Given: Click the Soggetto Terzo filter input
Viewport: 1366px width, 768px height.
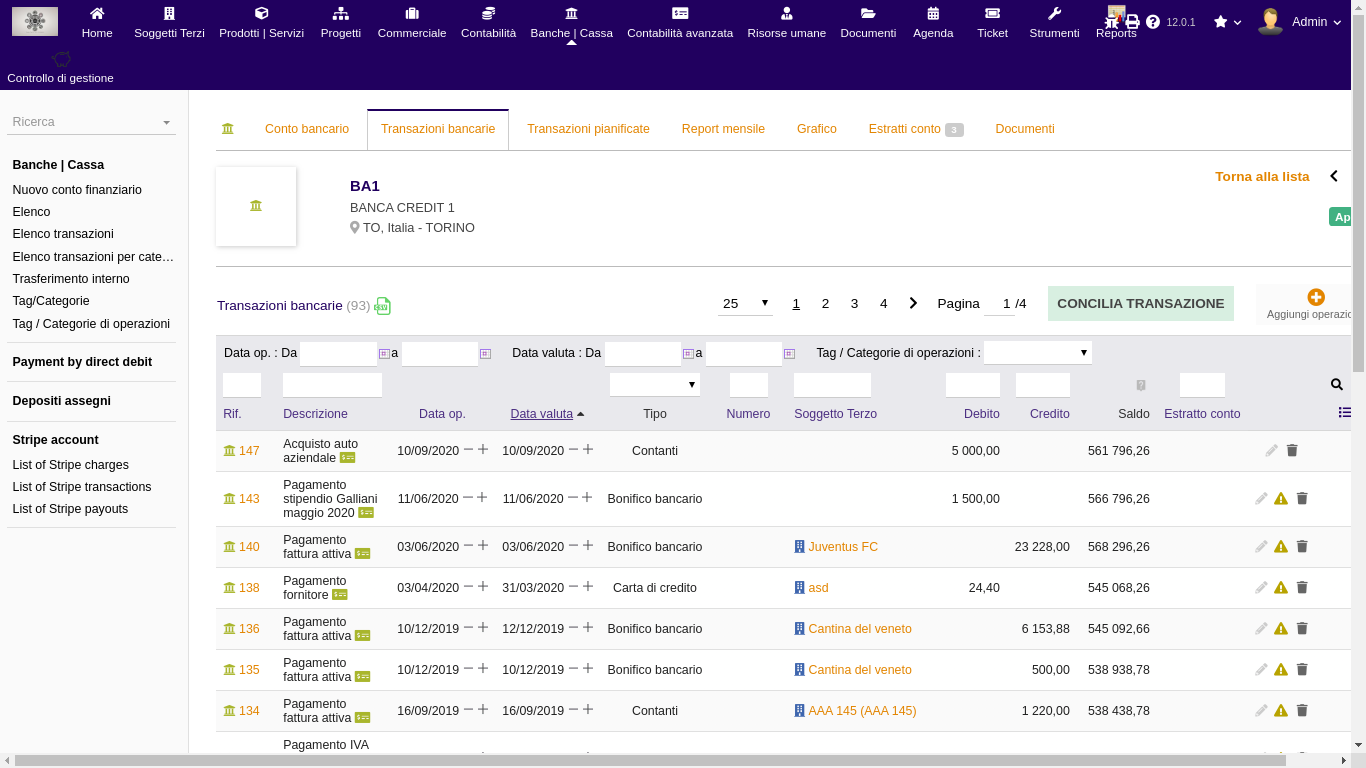Looking at the screenshot, I should pyautogui.click(x=832, y=385).
